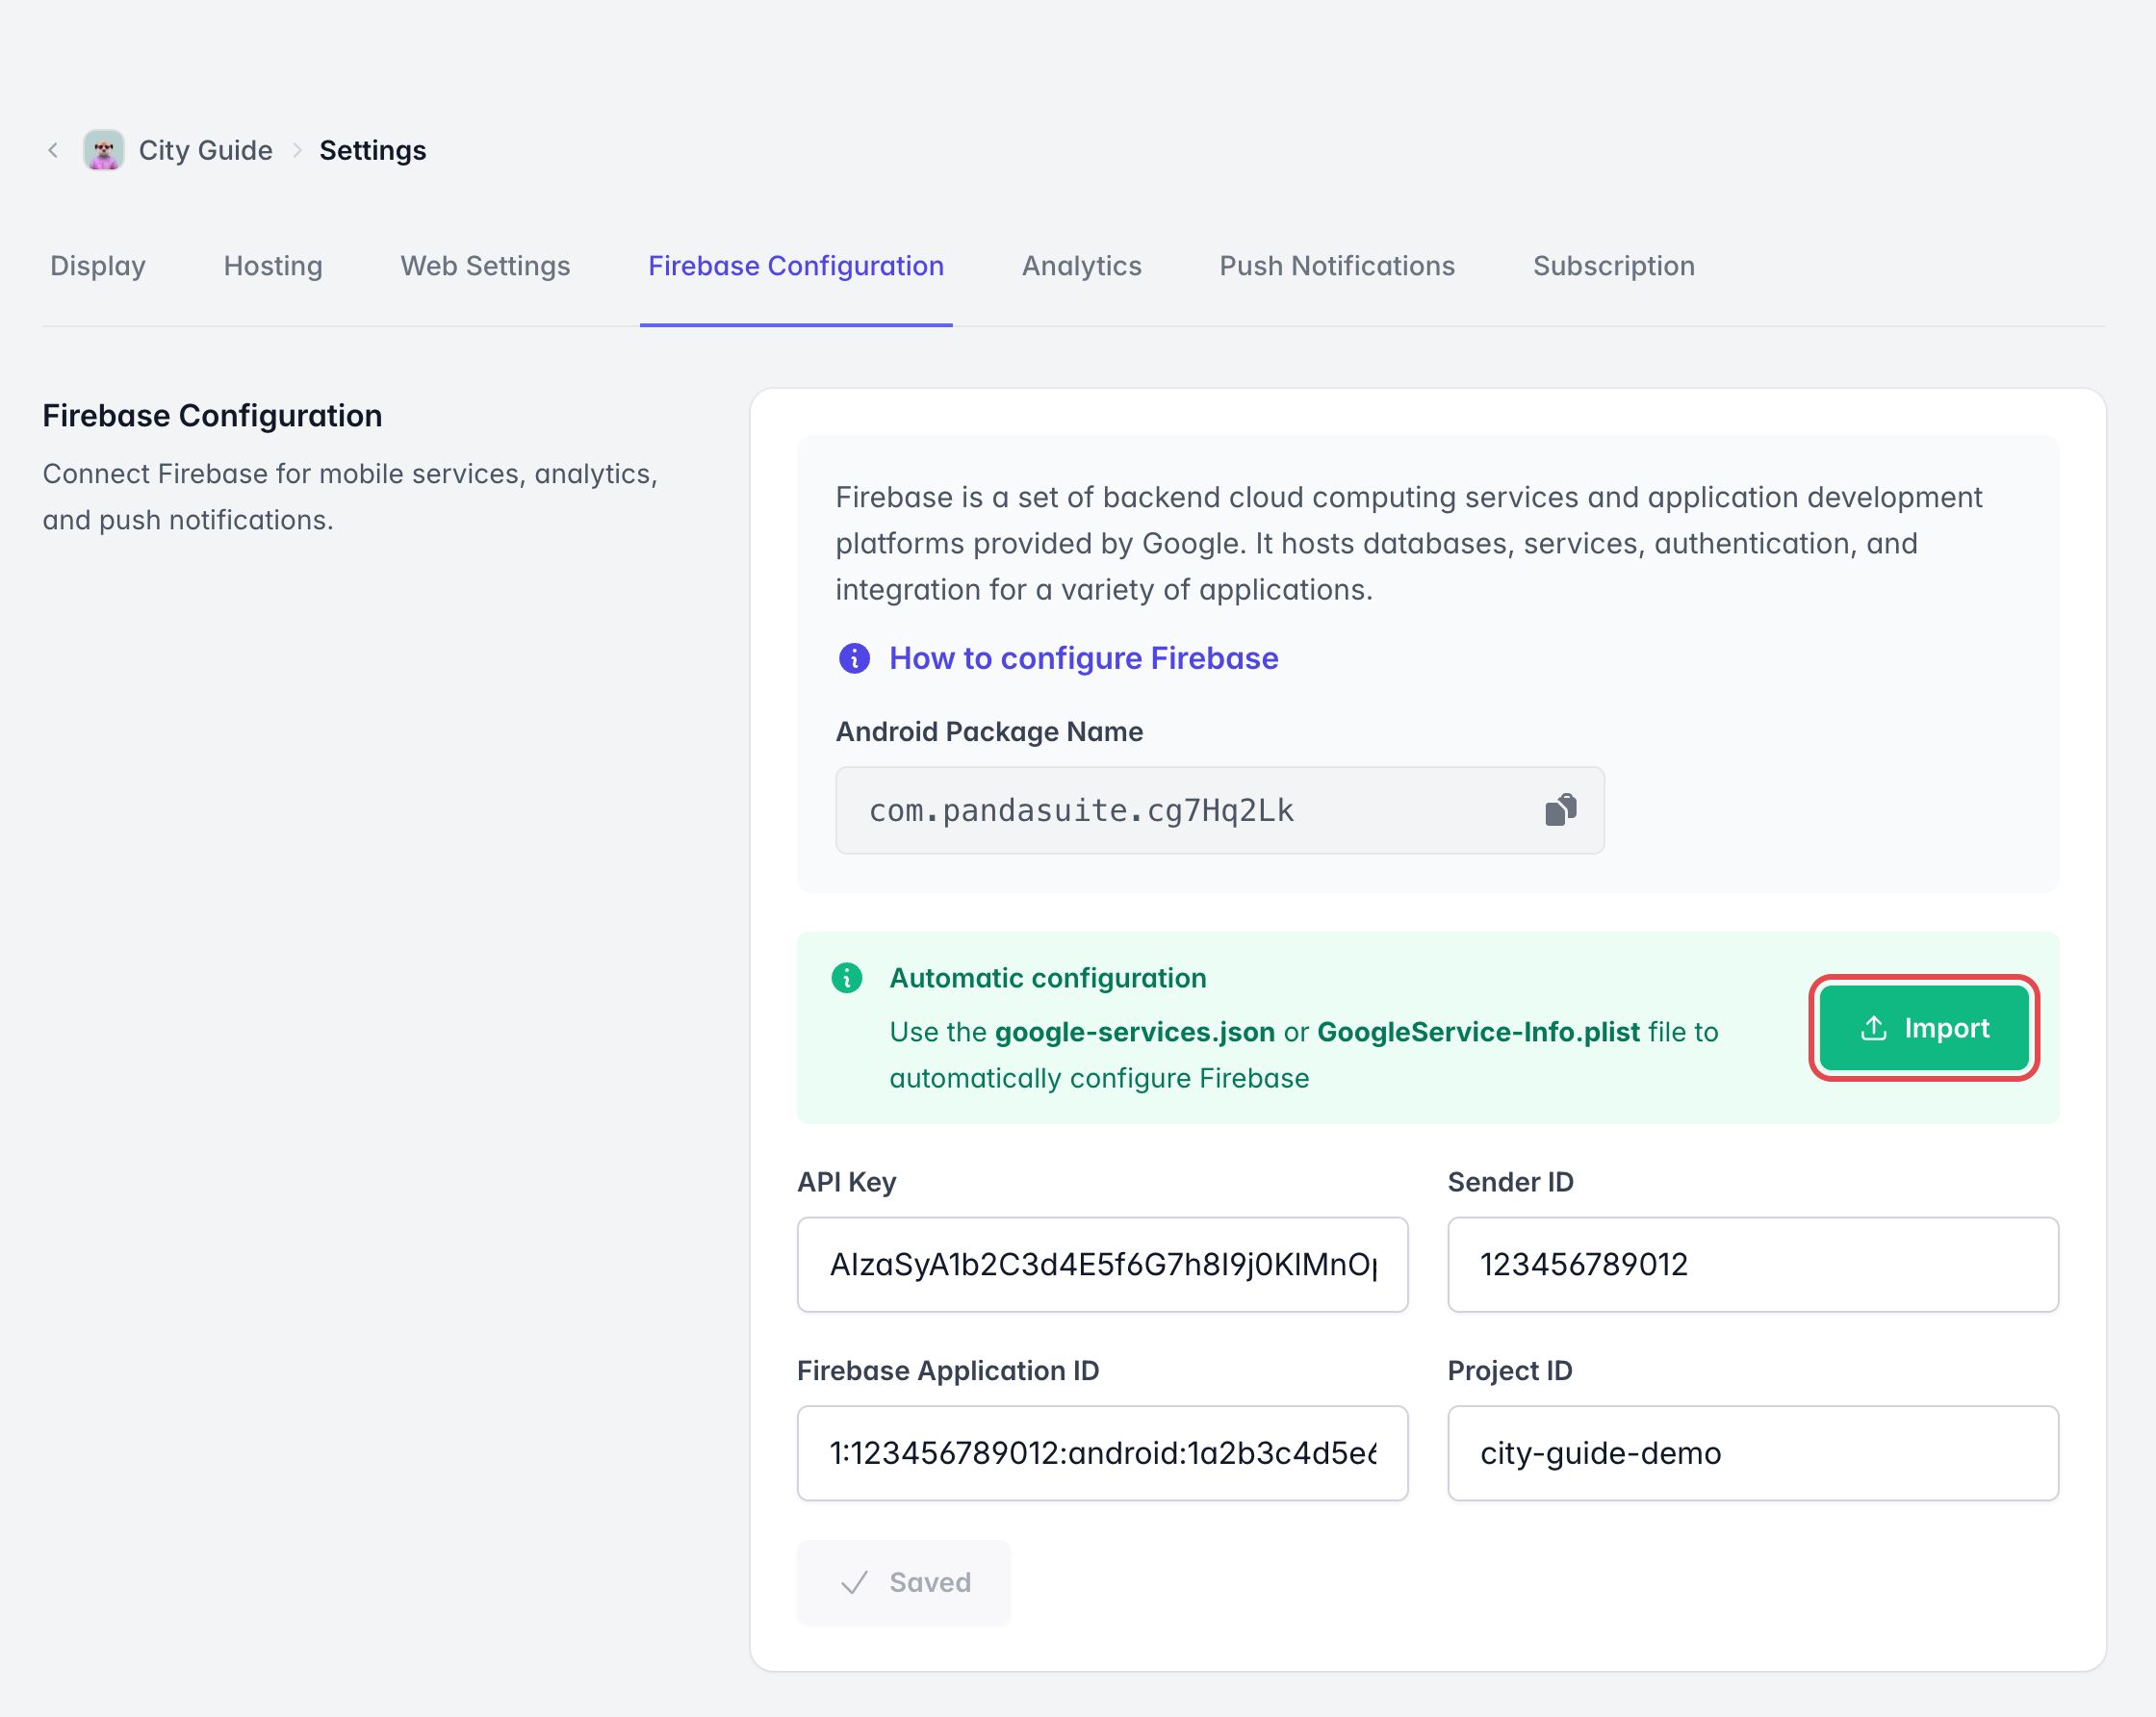This screenshot has width=2156, height=1717.
Task: Click the Android Package Name label
Action: coord(989,732)
